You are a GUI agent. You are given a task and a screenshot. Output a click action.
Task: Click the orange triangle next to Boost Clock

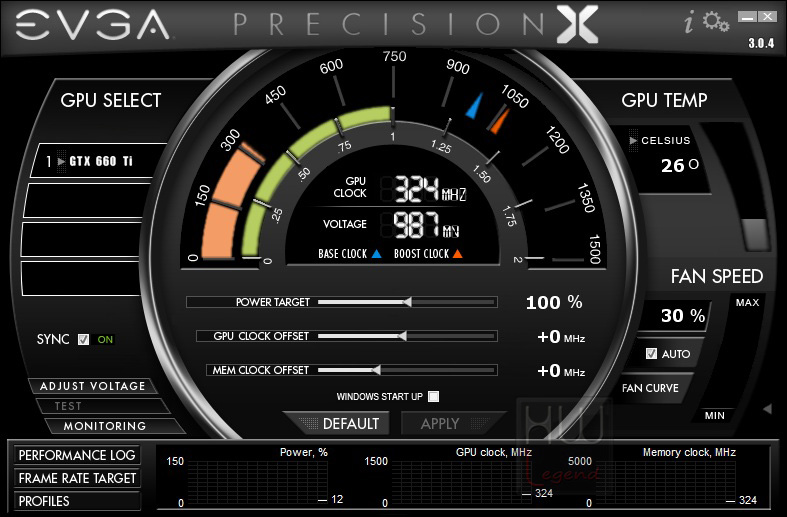click(x=457, y=254)
